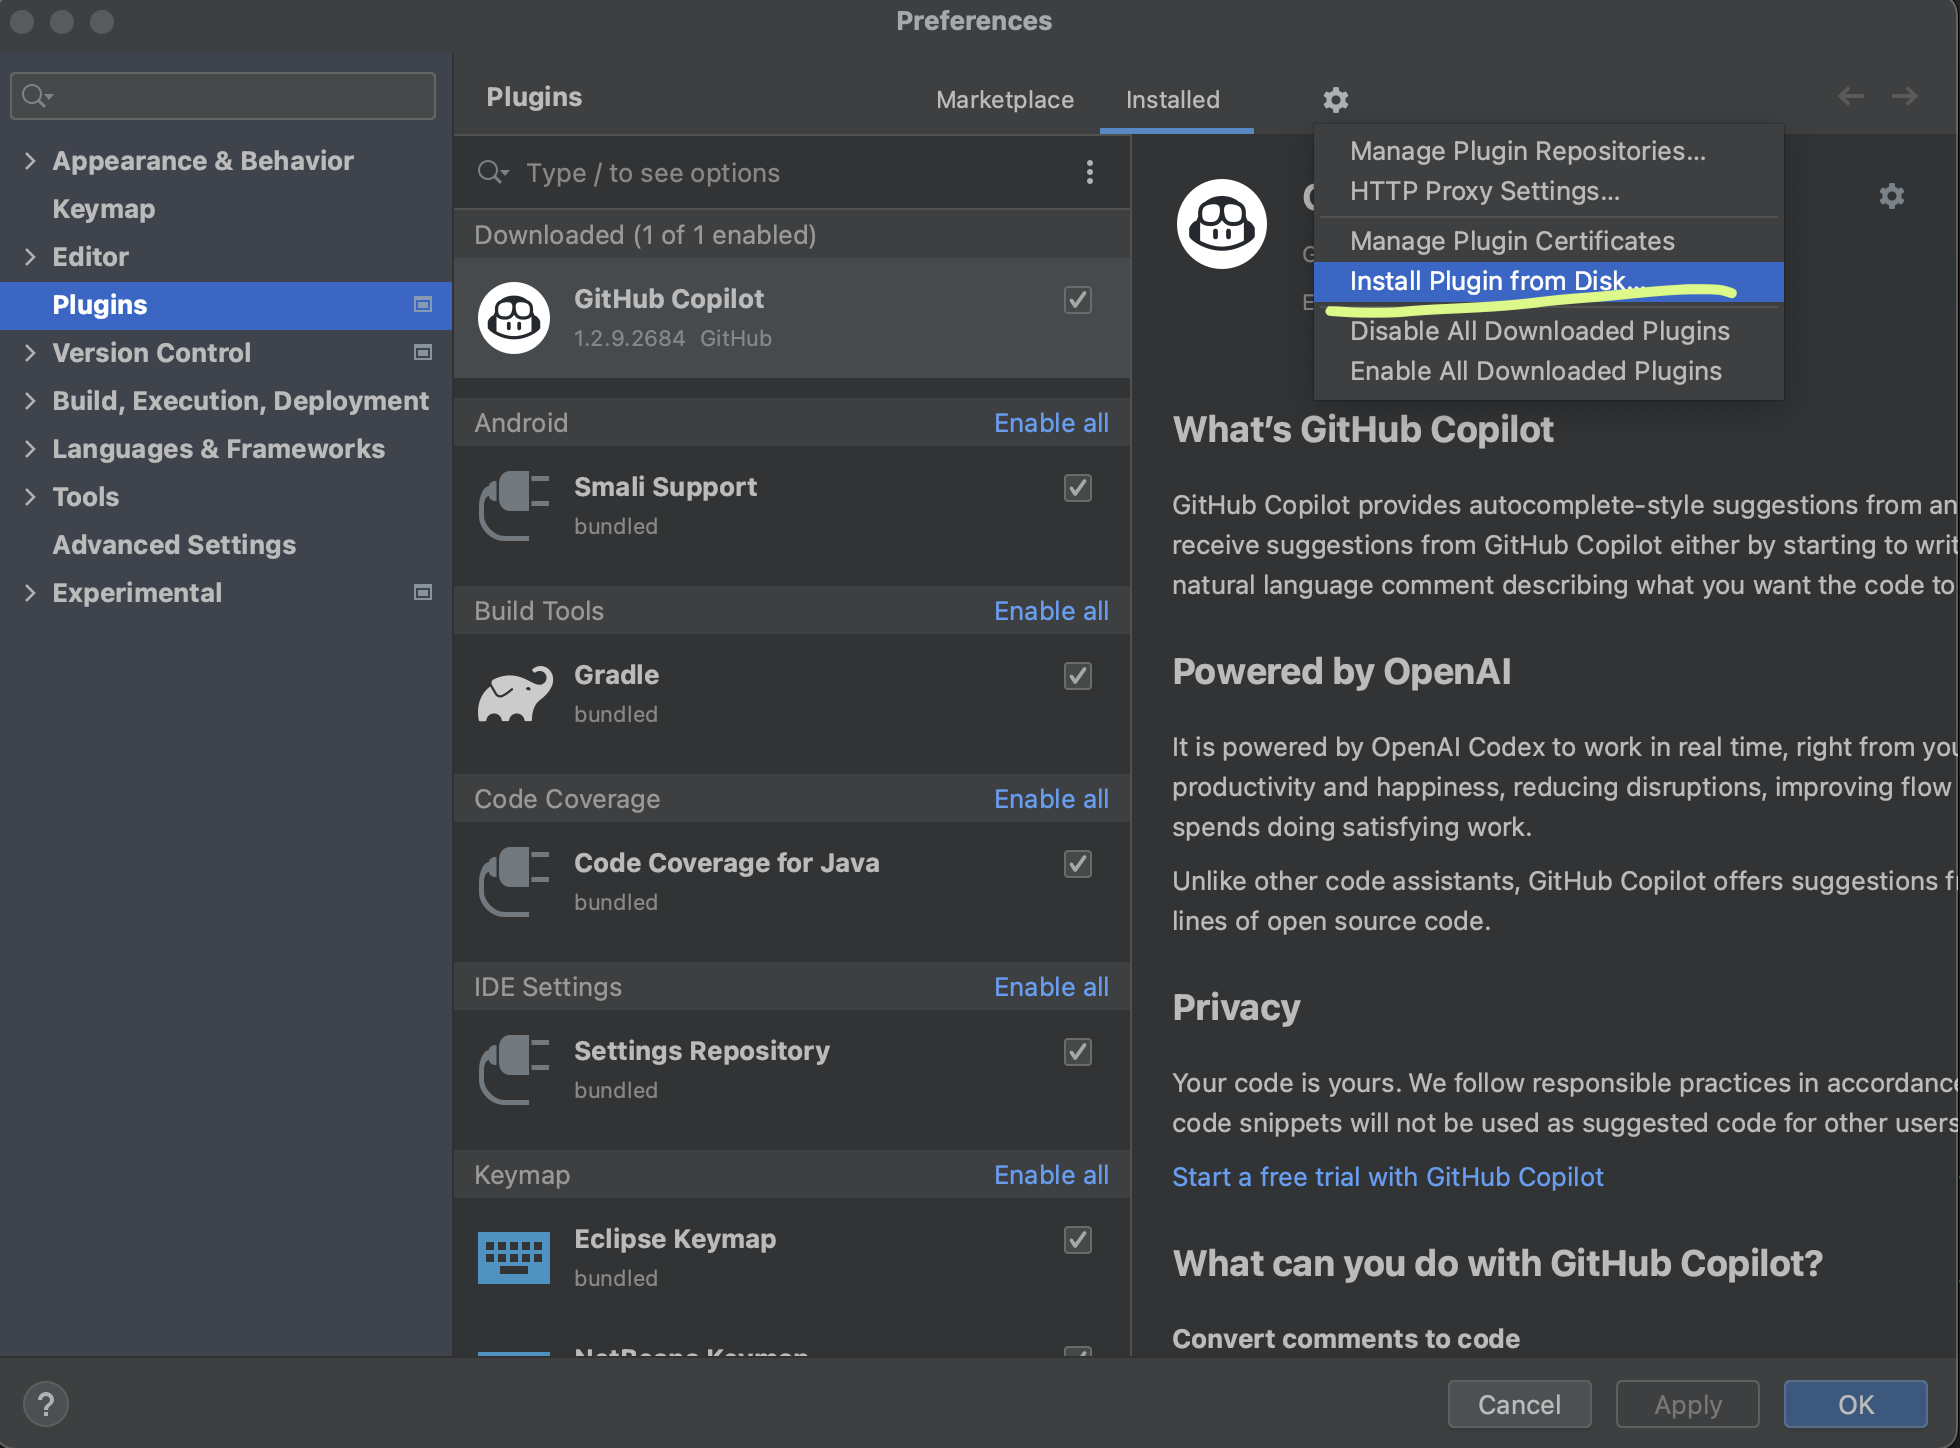
Task: Click Enable all for Code Coverage
Action: (1051, 799)
